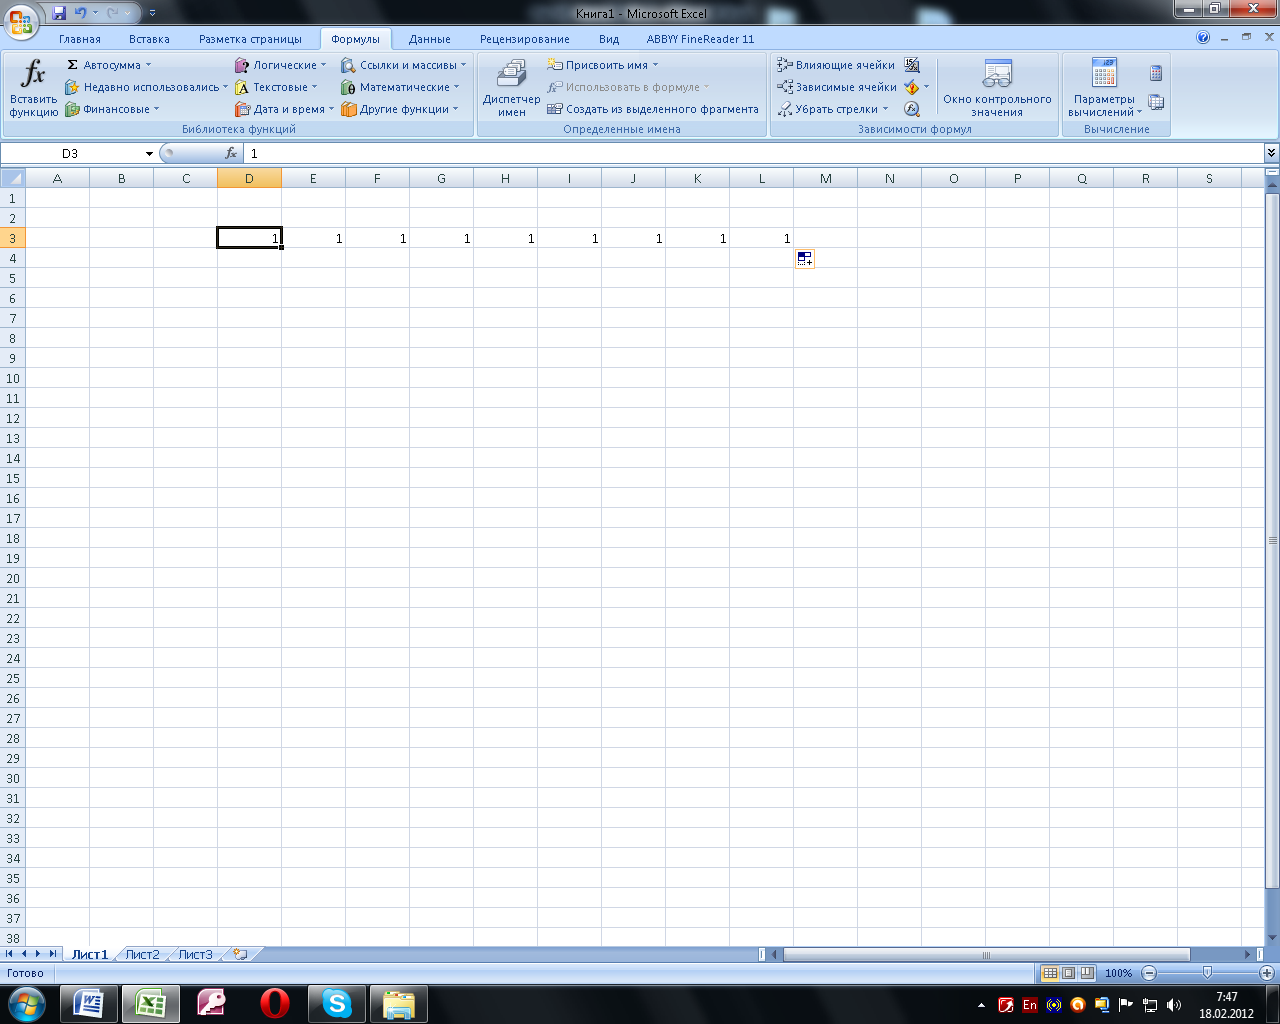Click the Вычислить формулу magnifier icon
Screen dimensions: 1280x1024
(912, 109)
